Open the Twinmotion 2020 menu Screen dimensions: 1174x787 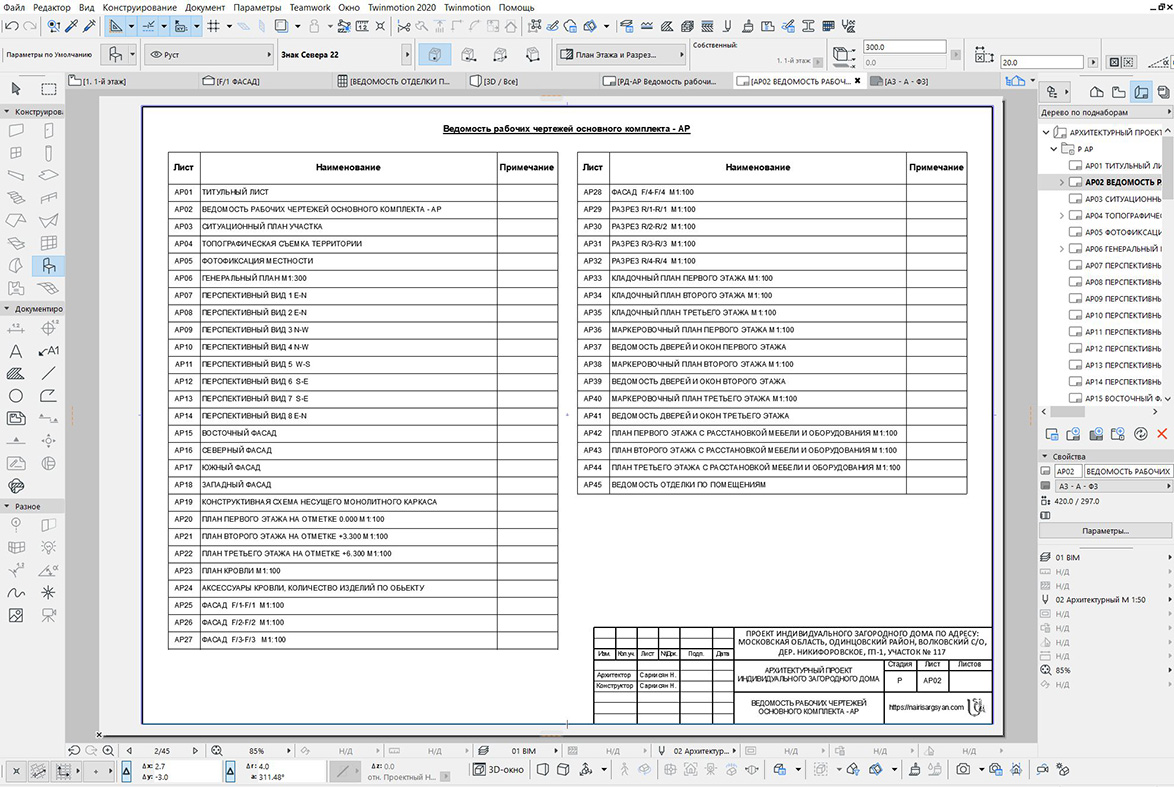click(401, 7)
